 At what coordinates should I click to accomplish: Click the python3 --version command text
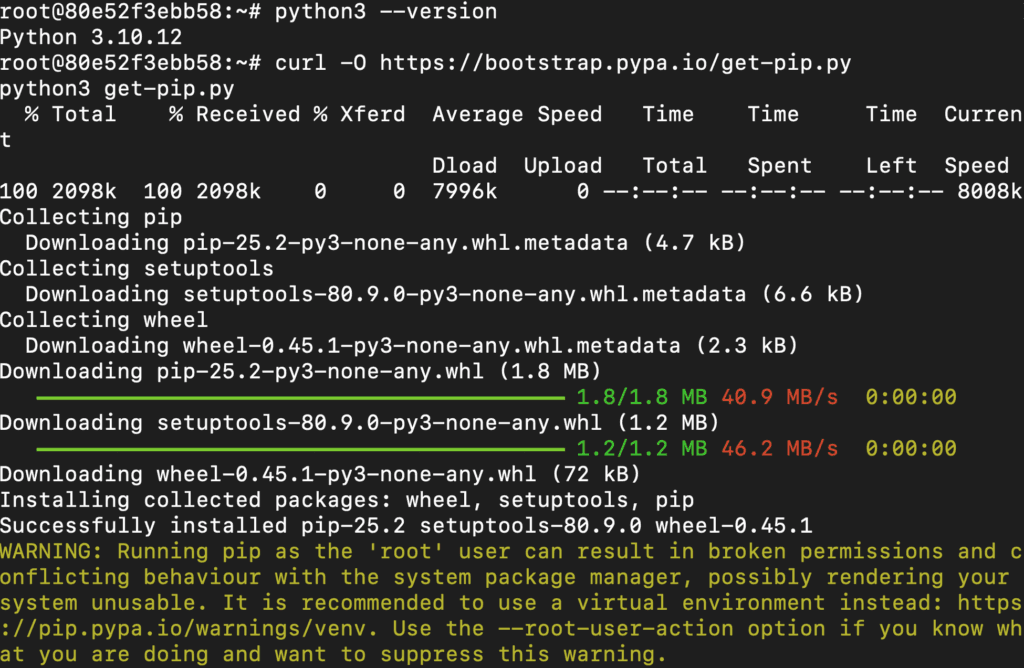click(386, 12)
